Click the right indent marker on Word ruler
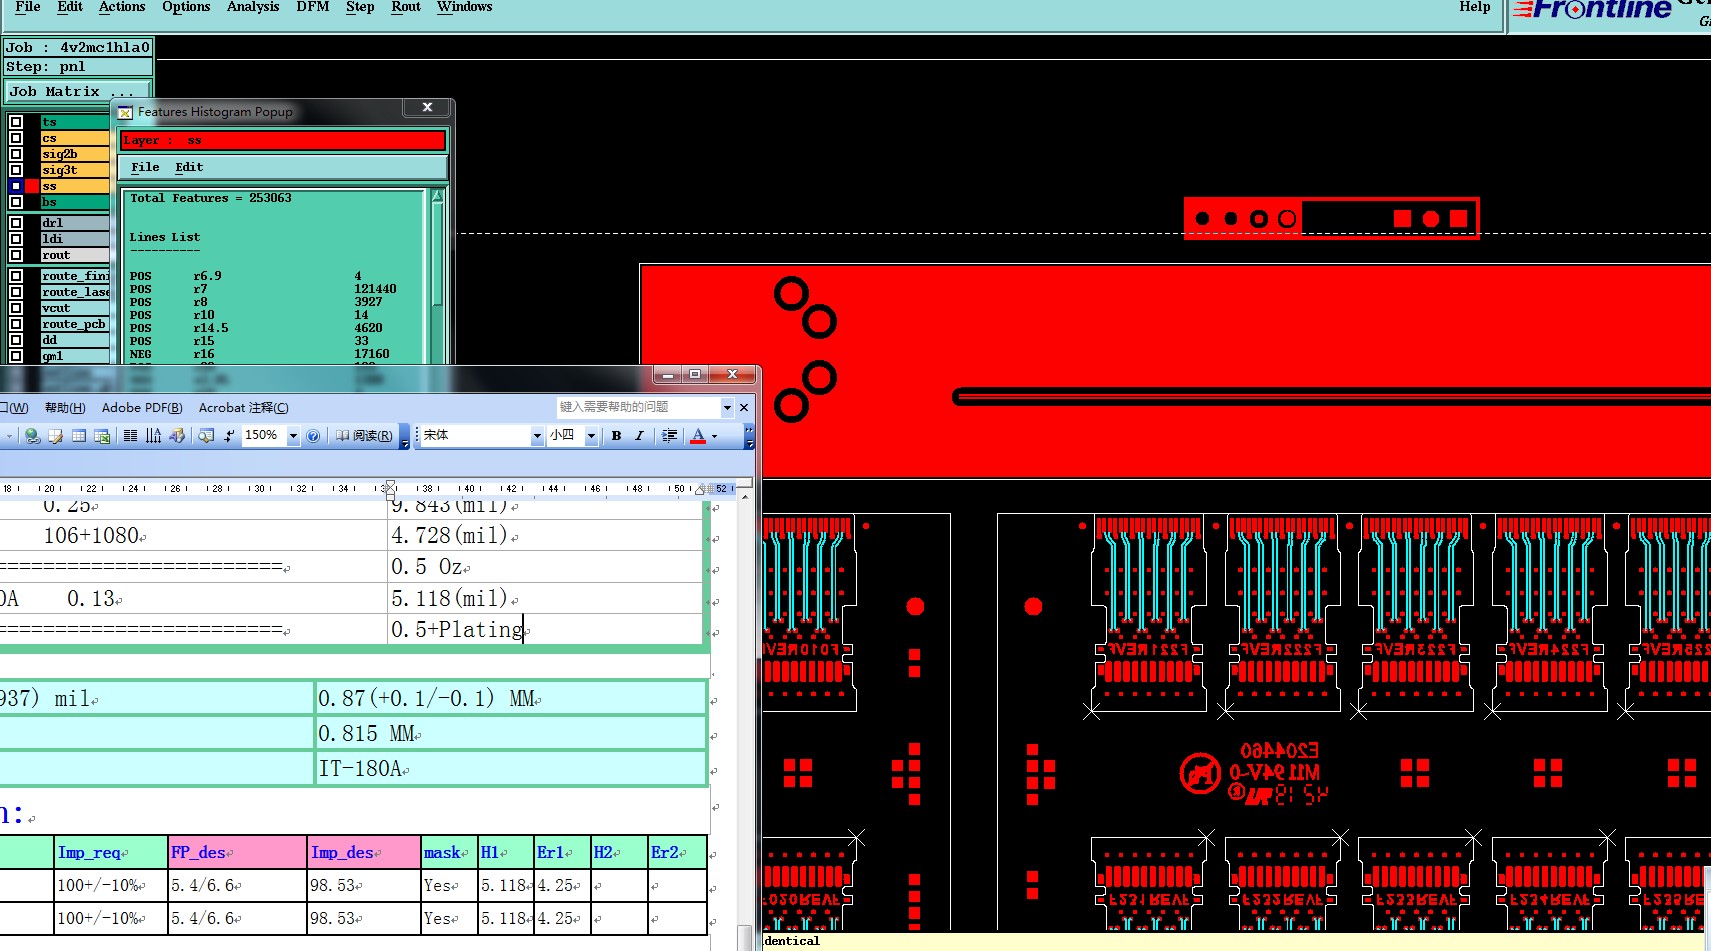Image resolution: width=1711 pixels, height=951 pixels. 701,491
